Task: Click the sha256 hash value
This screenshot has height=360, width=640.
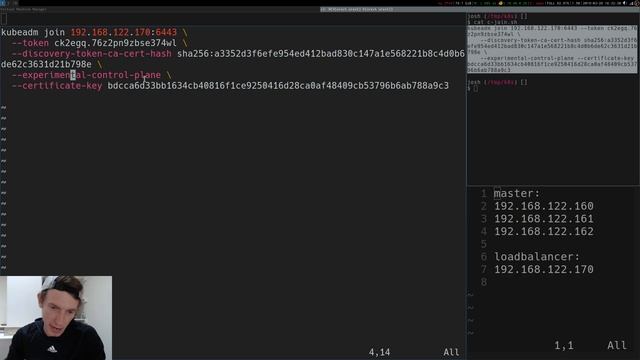Action: coord(321,53)
